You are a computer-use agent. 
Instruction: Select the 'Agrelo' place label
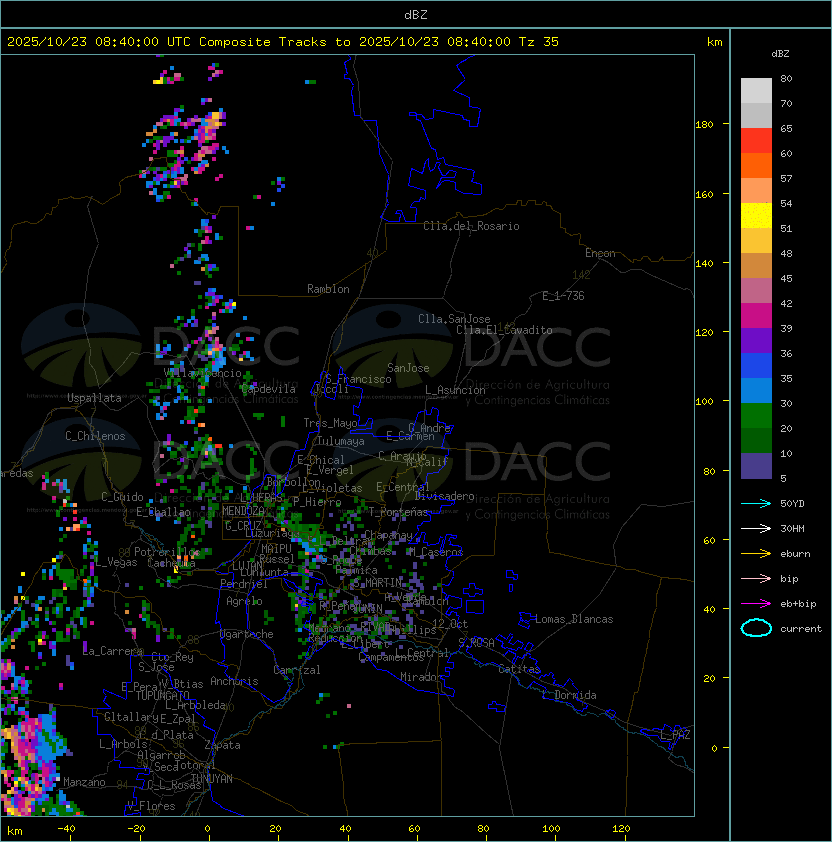pos(244,601)
